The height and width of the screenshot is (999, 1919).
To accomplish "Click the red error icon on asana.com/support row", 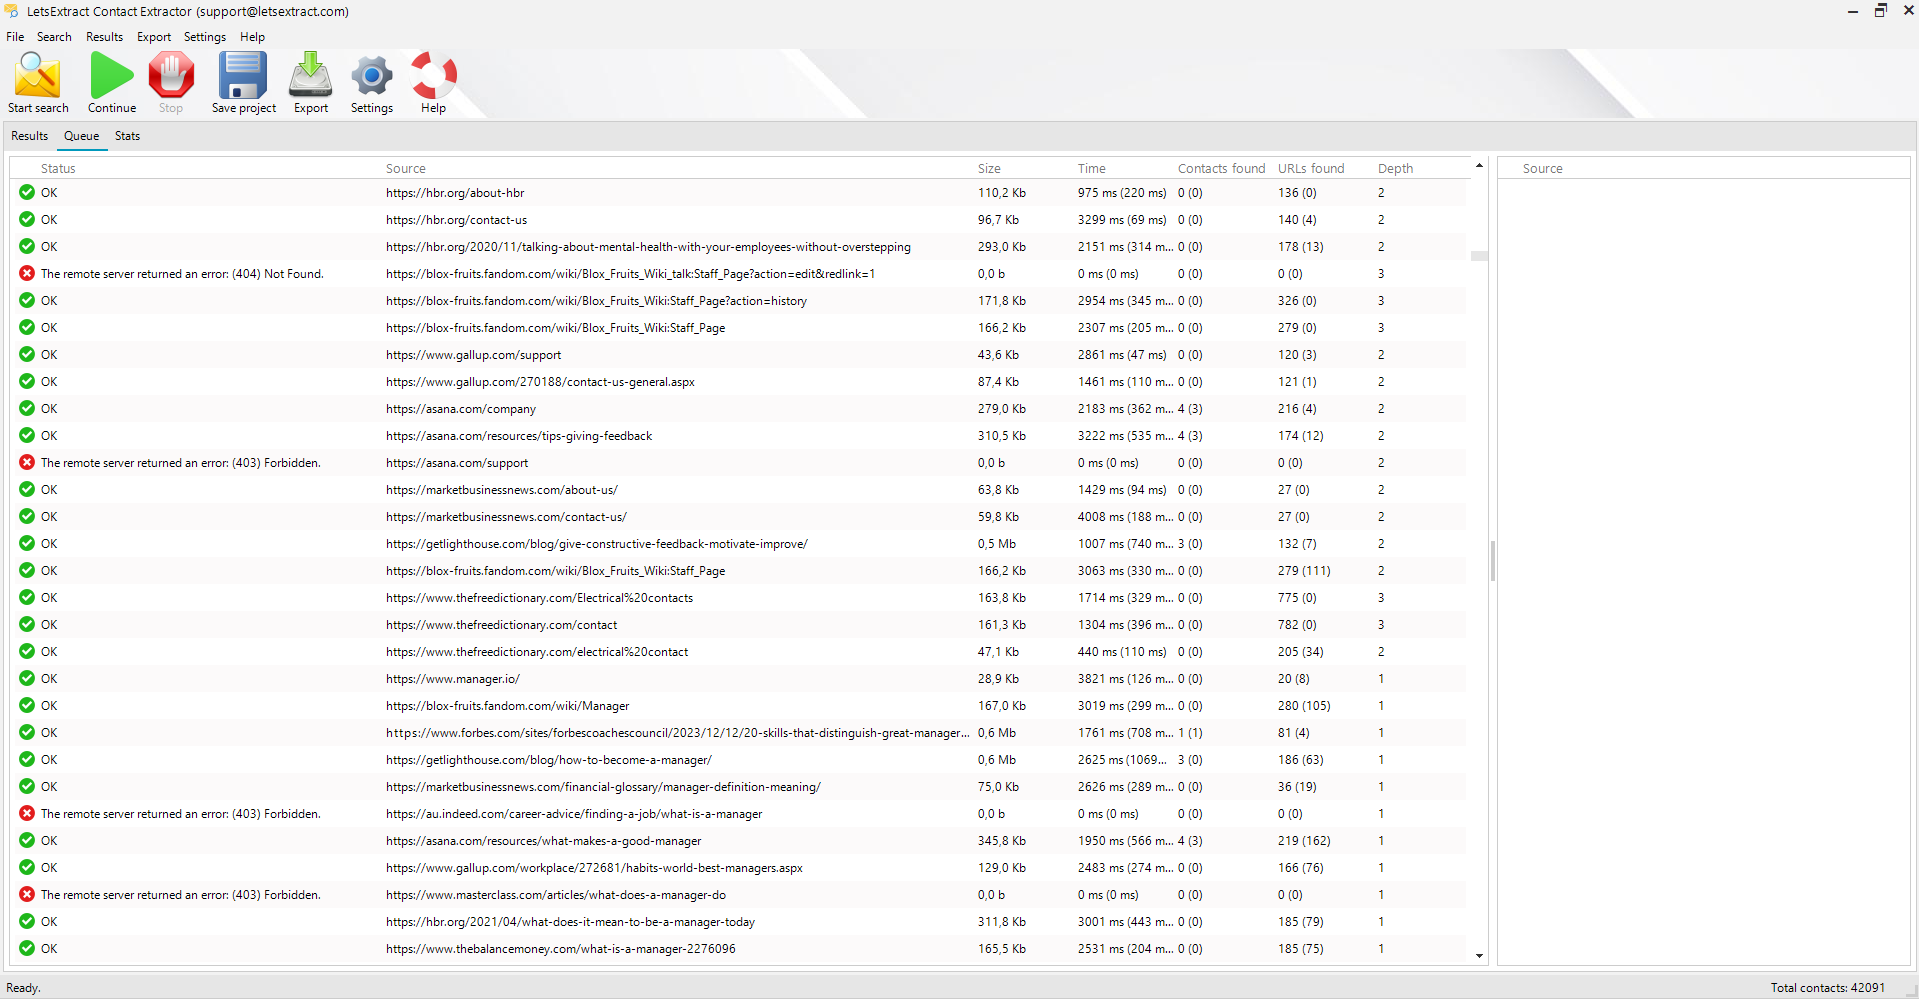I will 26,462.
